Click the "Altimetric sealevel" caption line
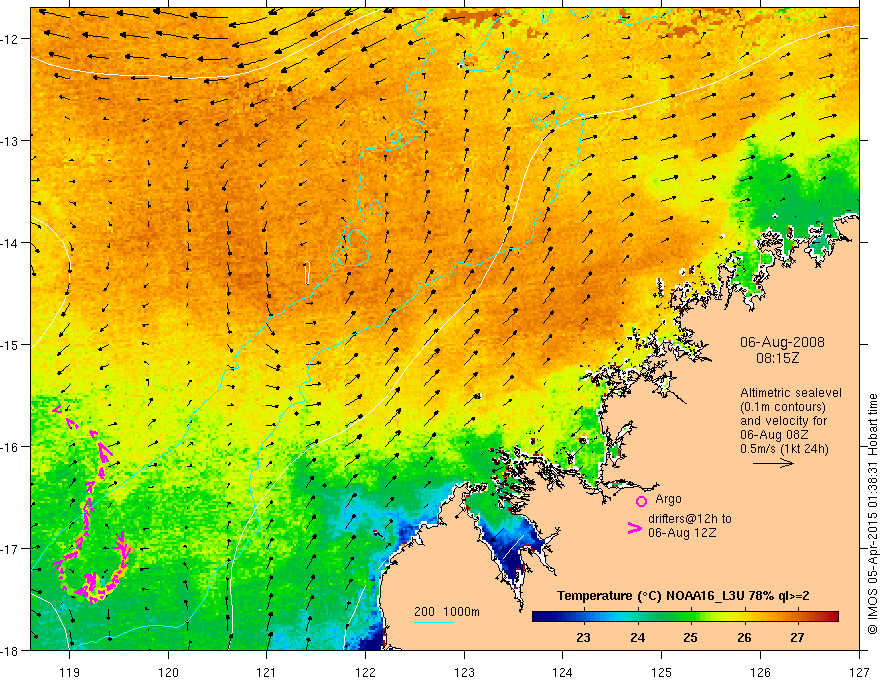Screen dimensions: 880x680 (x=791, y=393)
